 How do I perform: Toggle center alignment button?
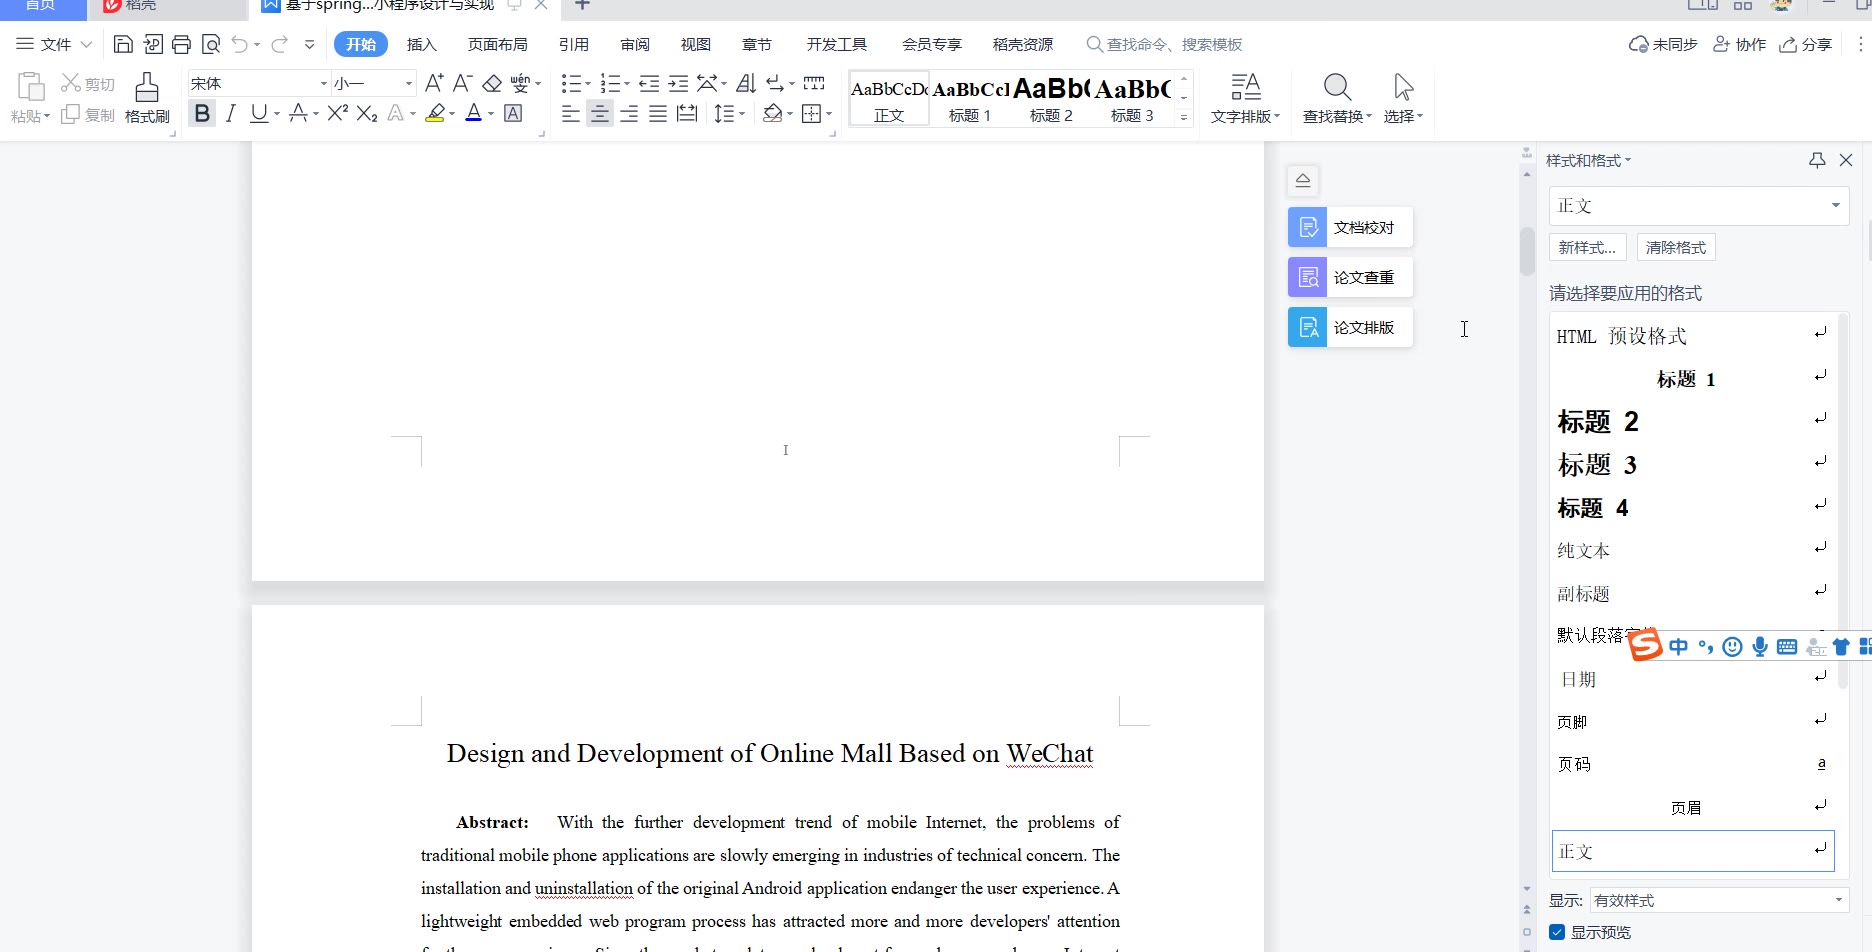coord(599,114)
